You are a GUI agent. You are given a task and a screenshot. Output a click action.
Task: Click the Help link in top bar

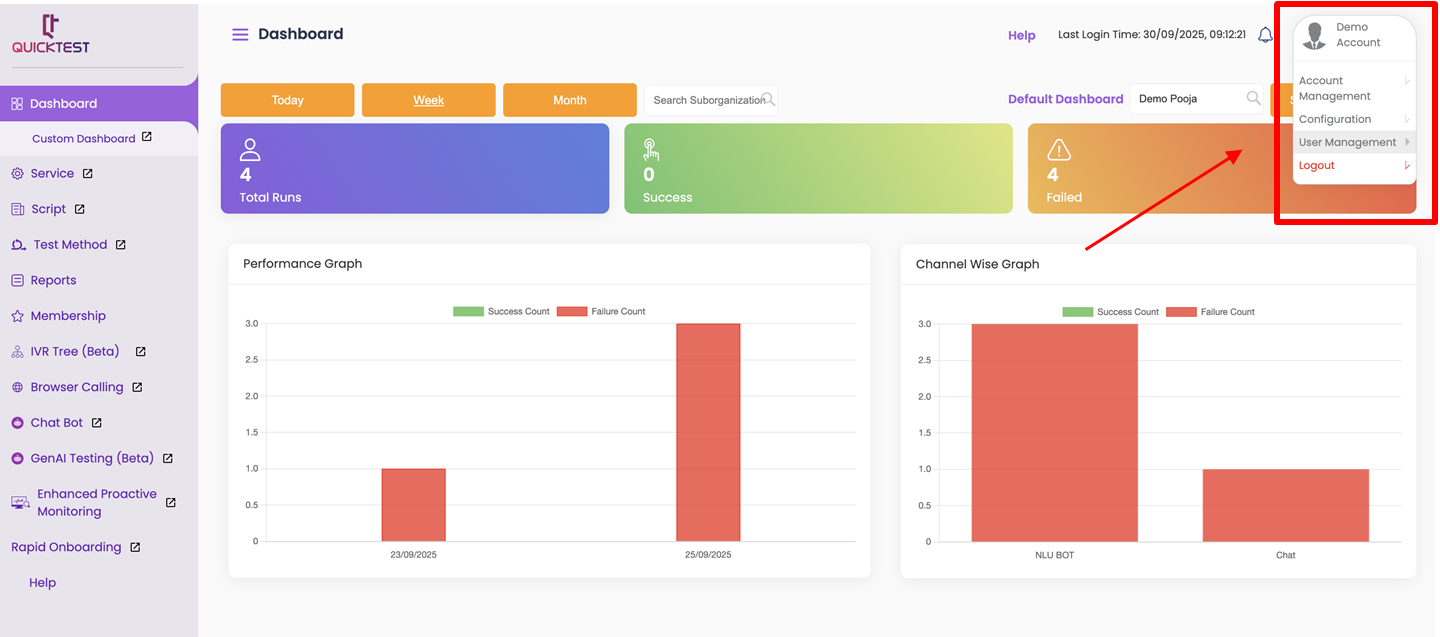pyautogui.click(x=1021, y=35)
